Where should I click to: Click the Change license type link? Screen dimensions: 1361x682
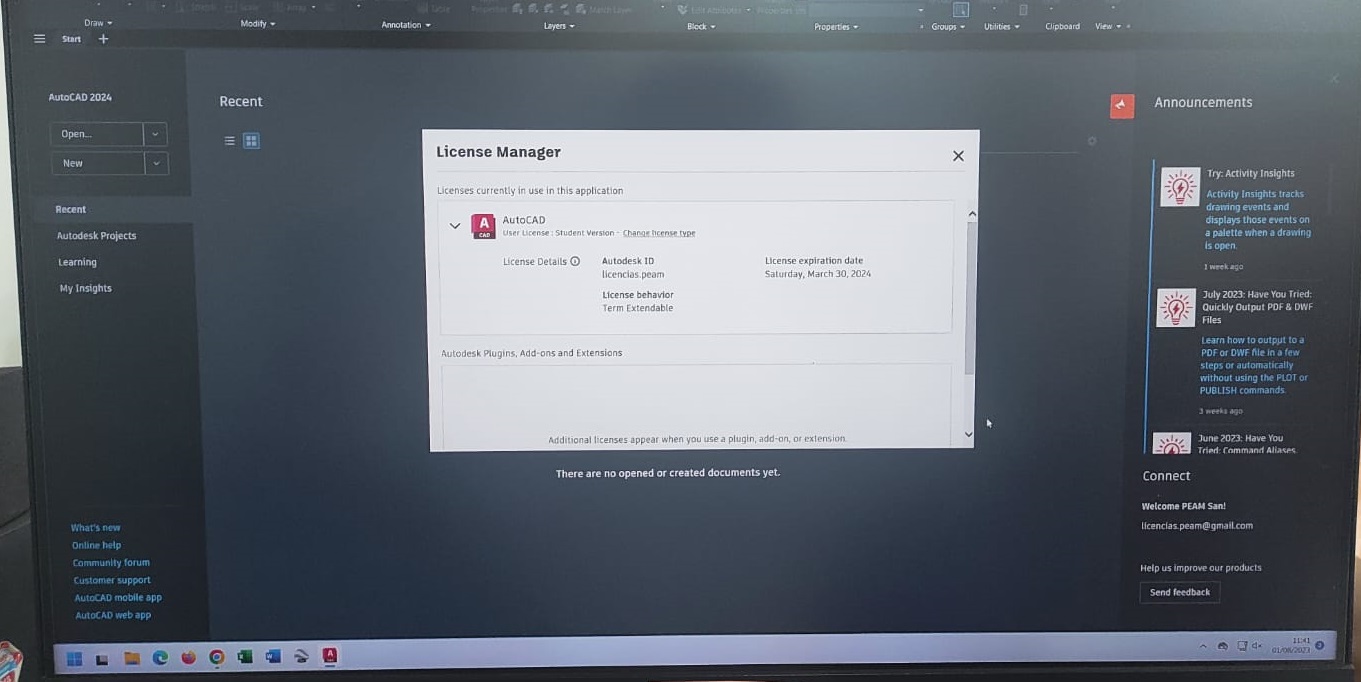coord(658,233)
